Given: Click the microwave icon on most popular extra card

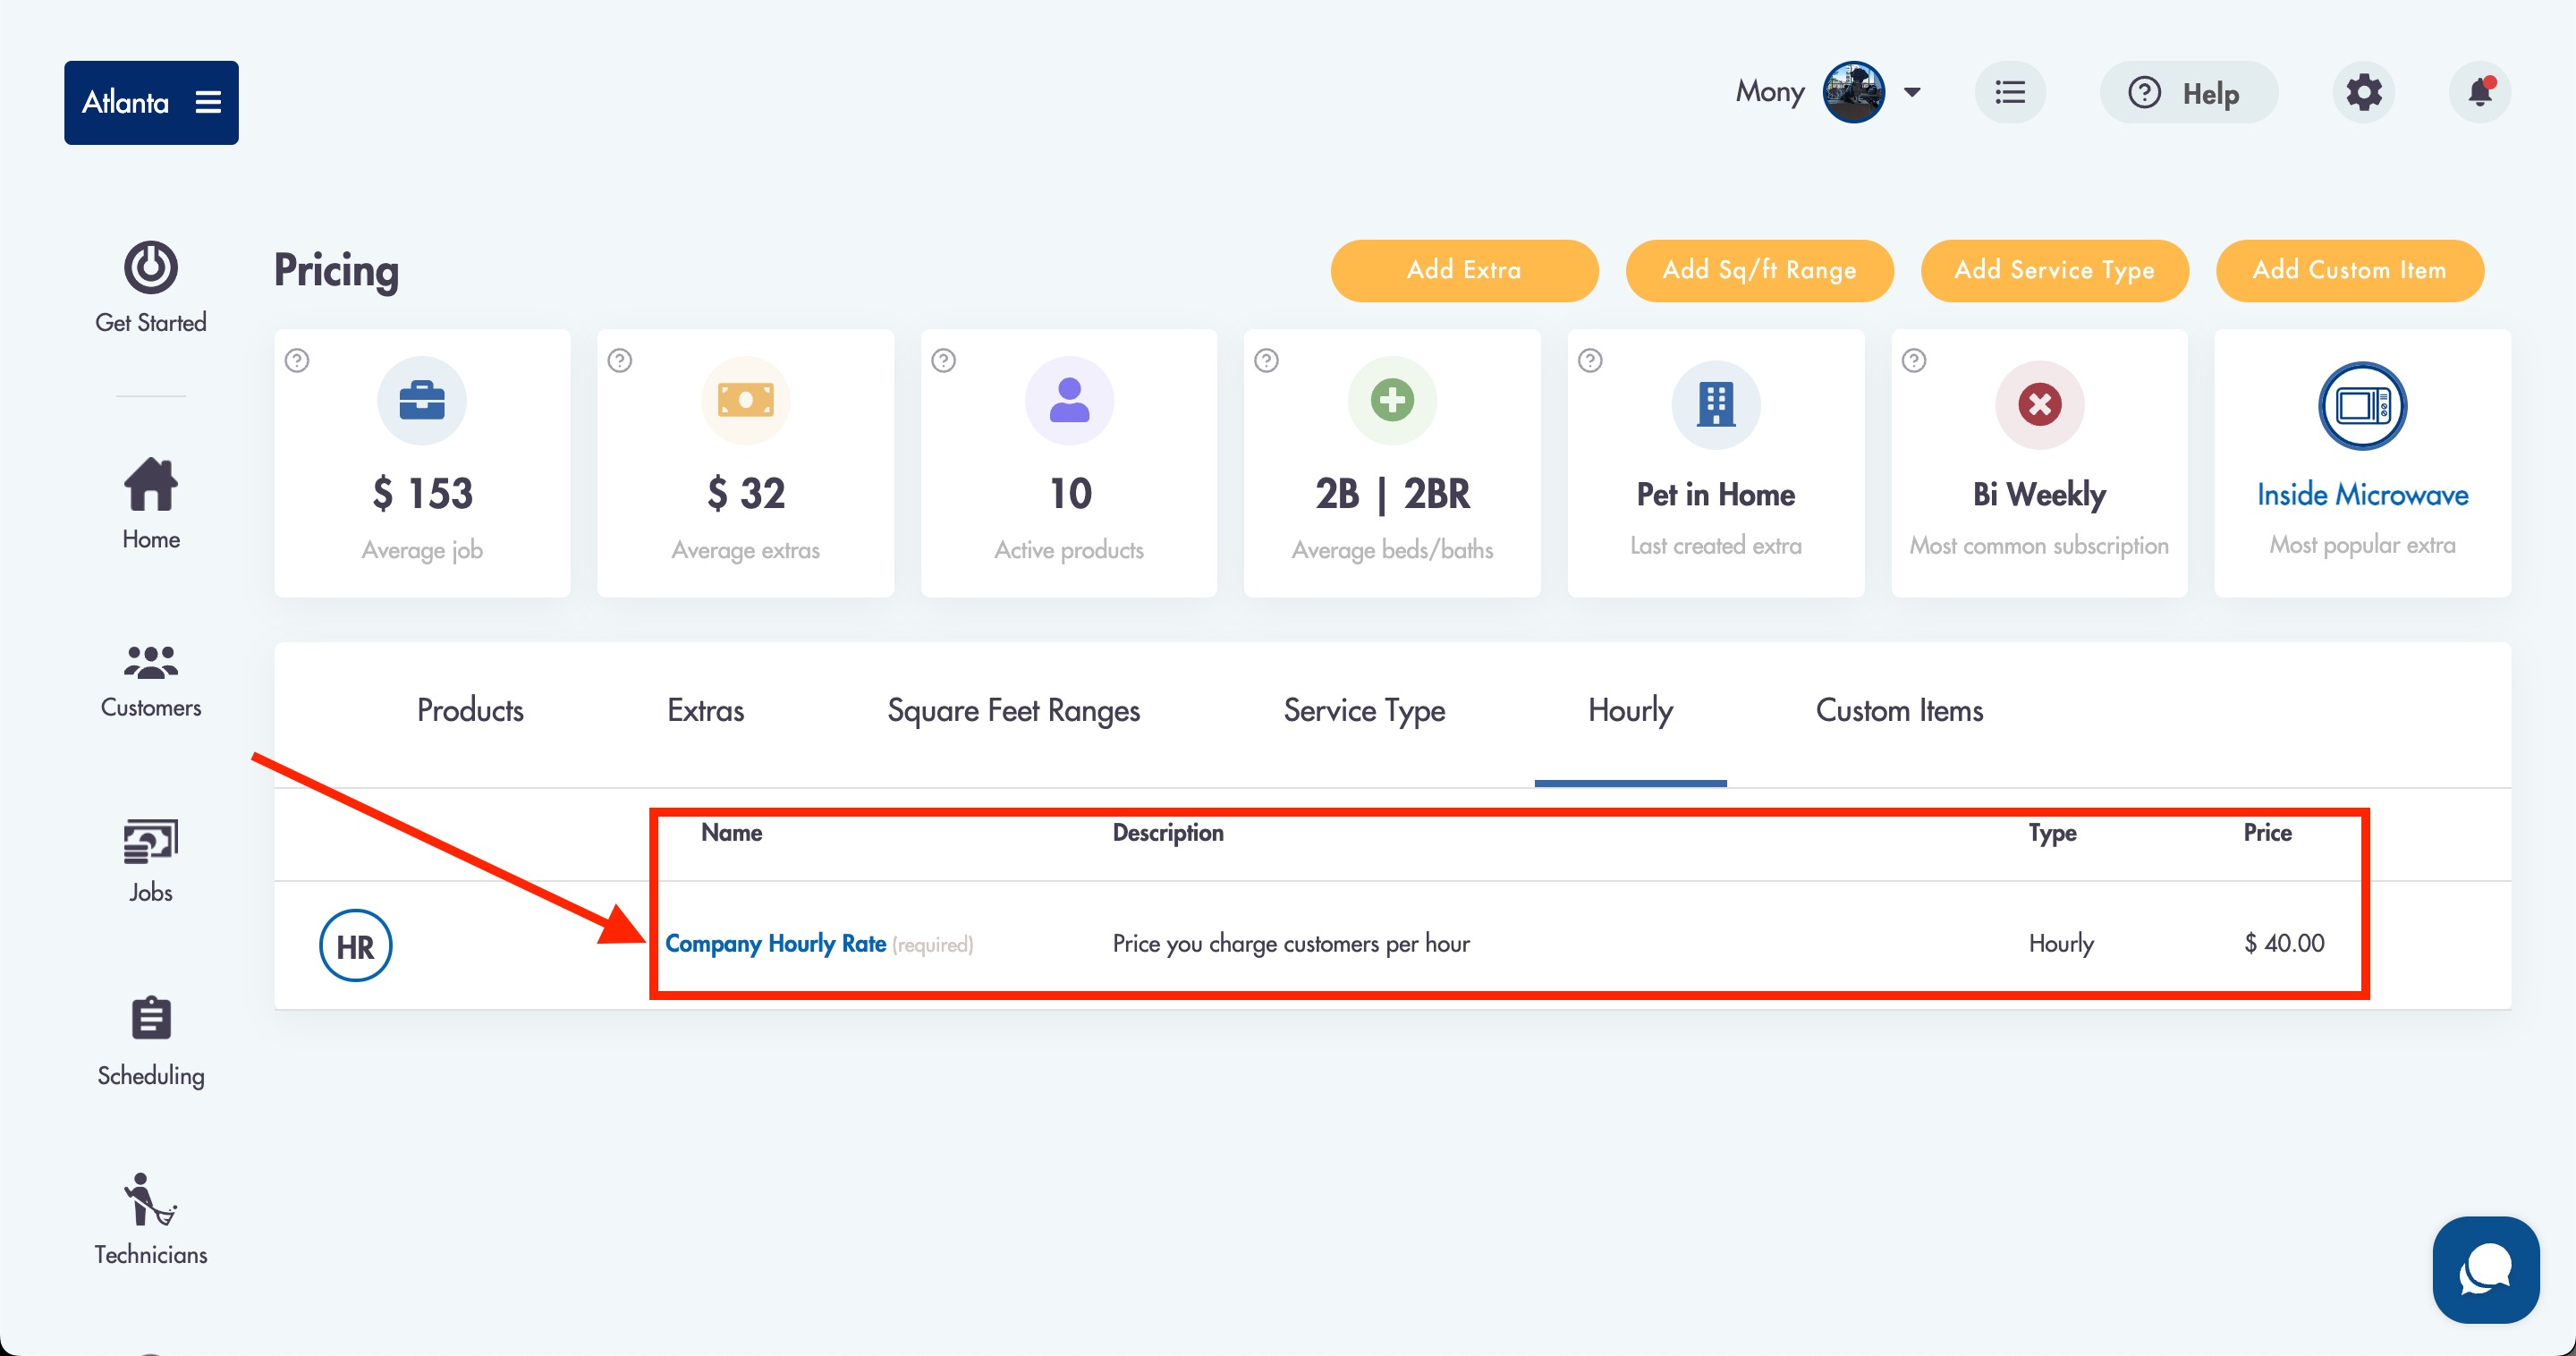Looking at the screenshot, I should pos(2362,406).
